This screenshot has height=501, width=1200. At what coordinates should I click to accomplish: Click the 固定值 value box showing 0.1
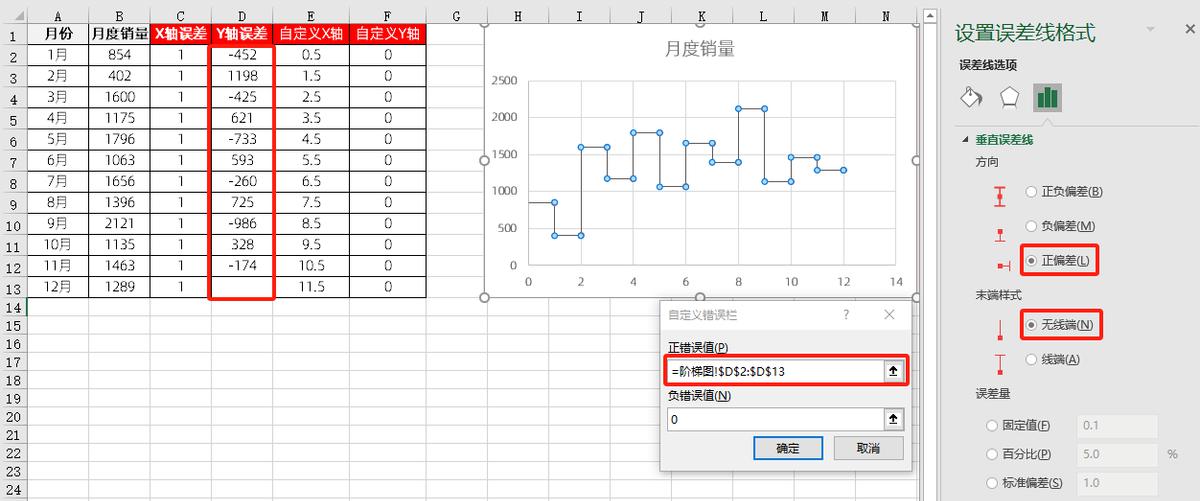pyautogui.click(x=1117, y=426)
